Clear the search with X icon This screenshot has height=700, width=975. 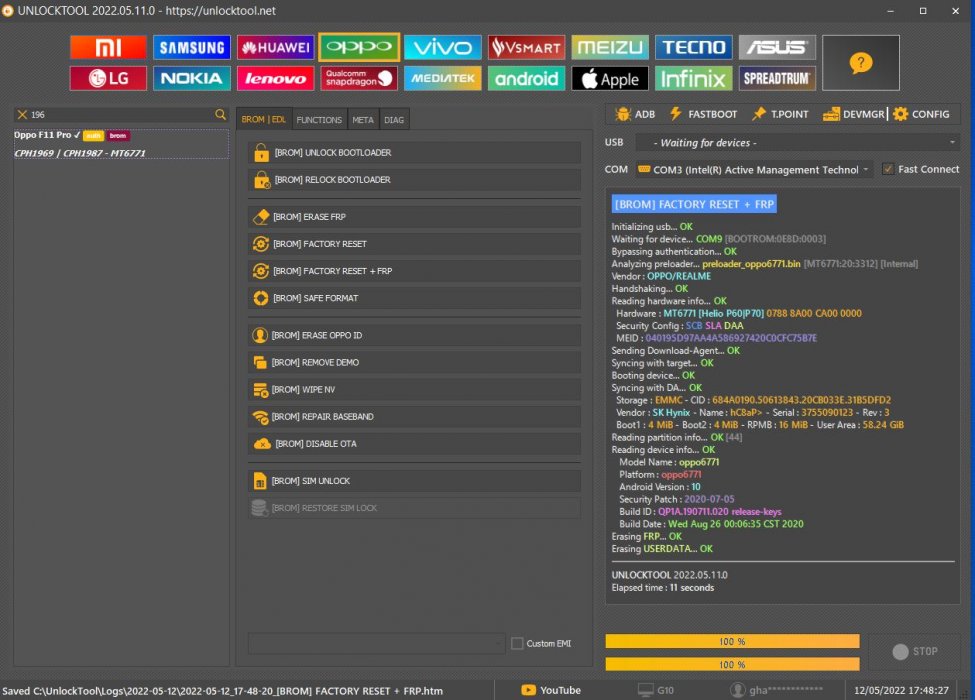tap(22, 114)
